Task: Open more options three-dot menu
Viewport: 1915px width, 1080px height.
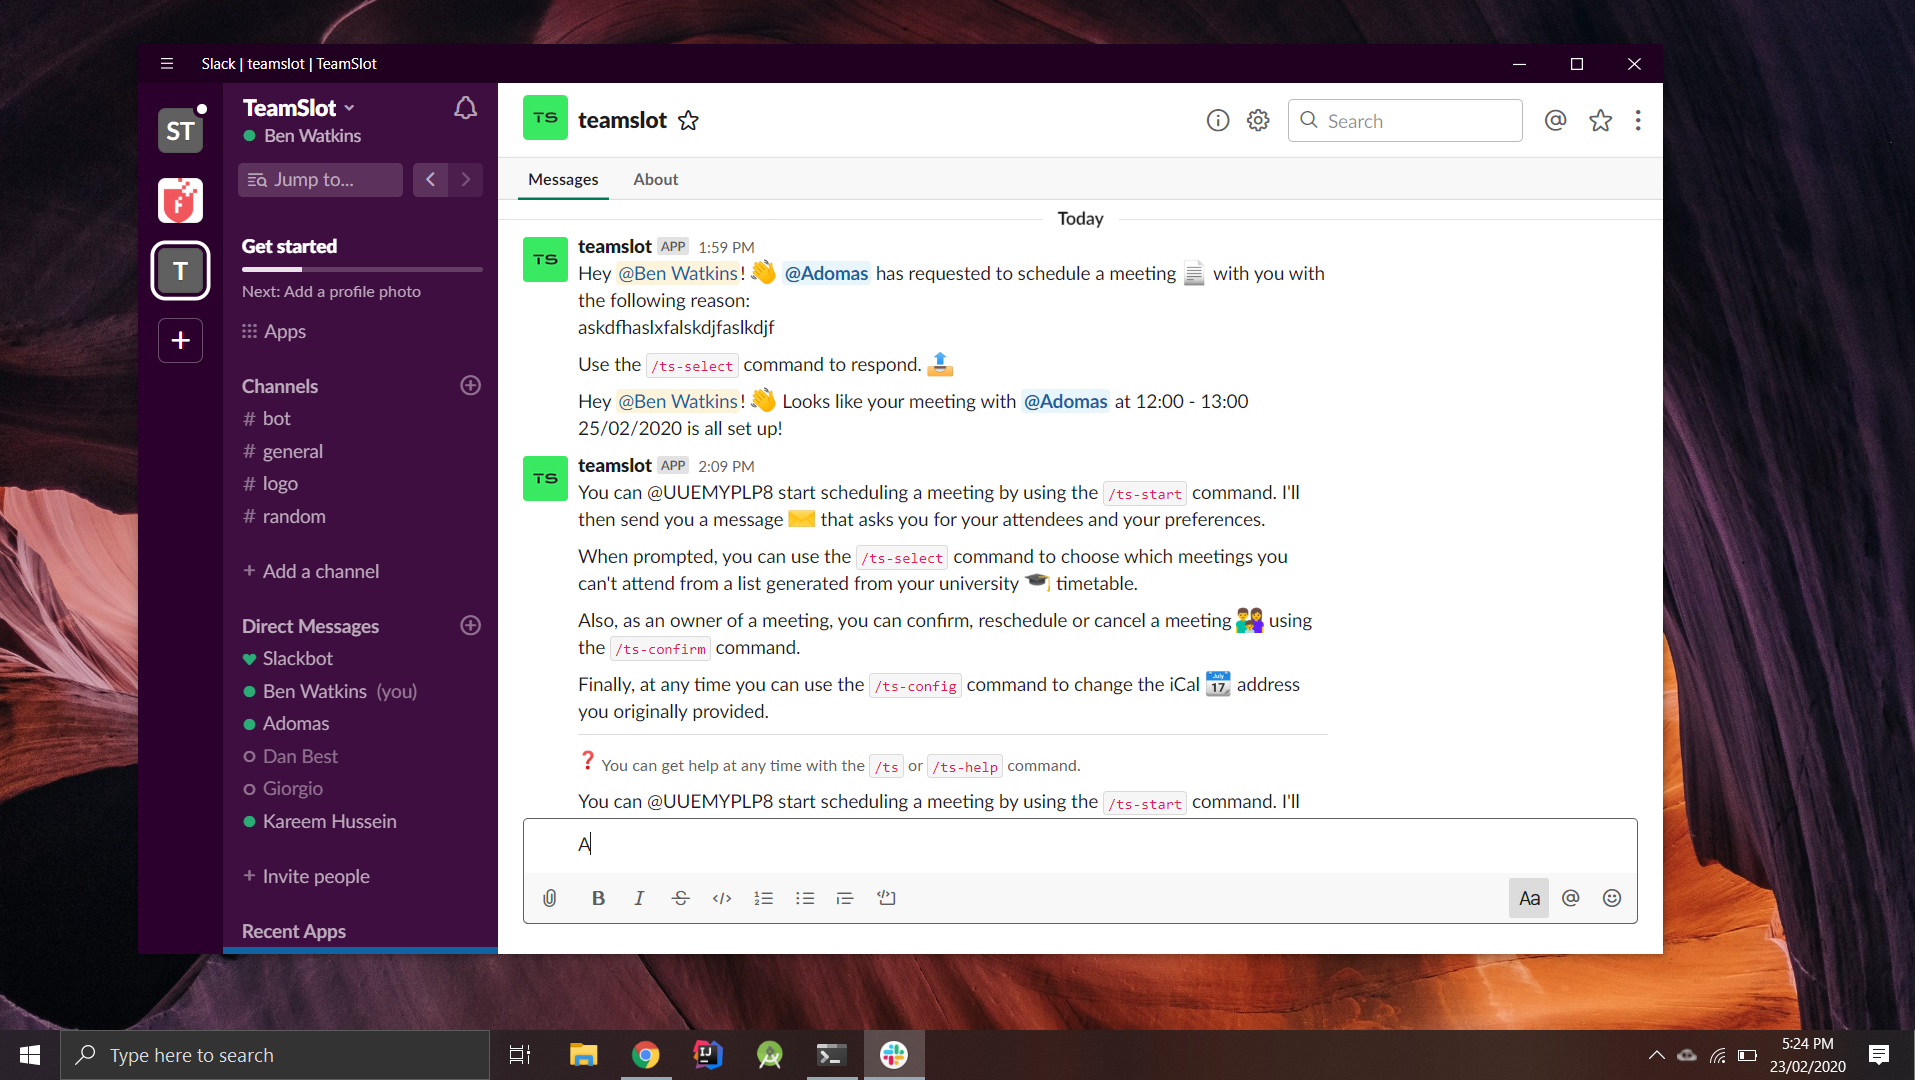Action: pos(1638,120)
